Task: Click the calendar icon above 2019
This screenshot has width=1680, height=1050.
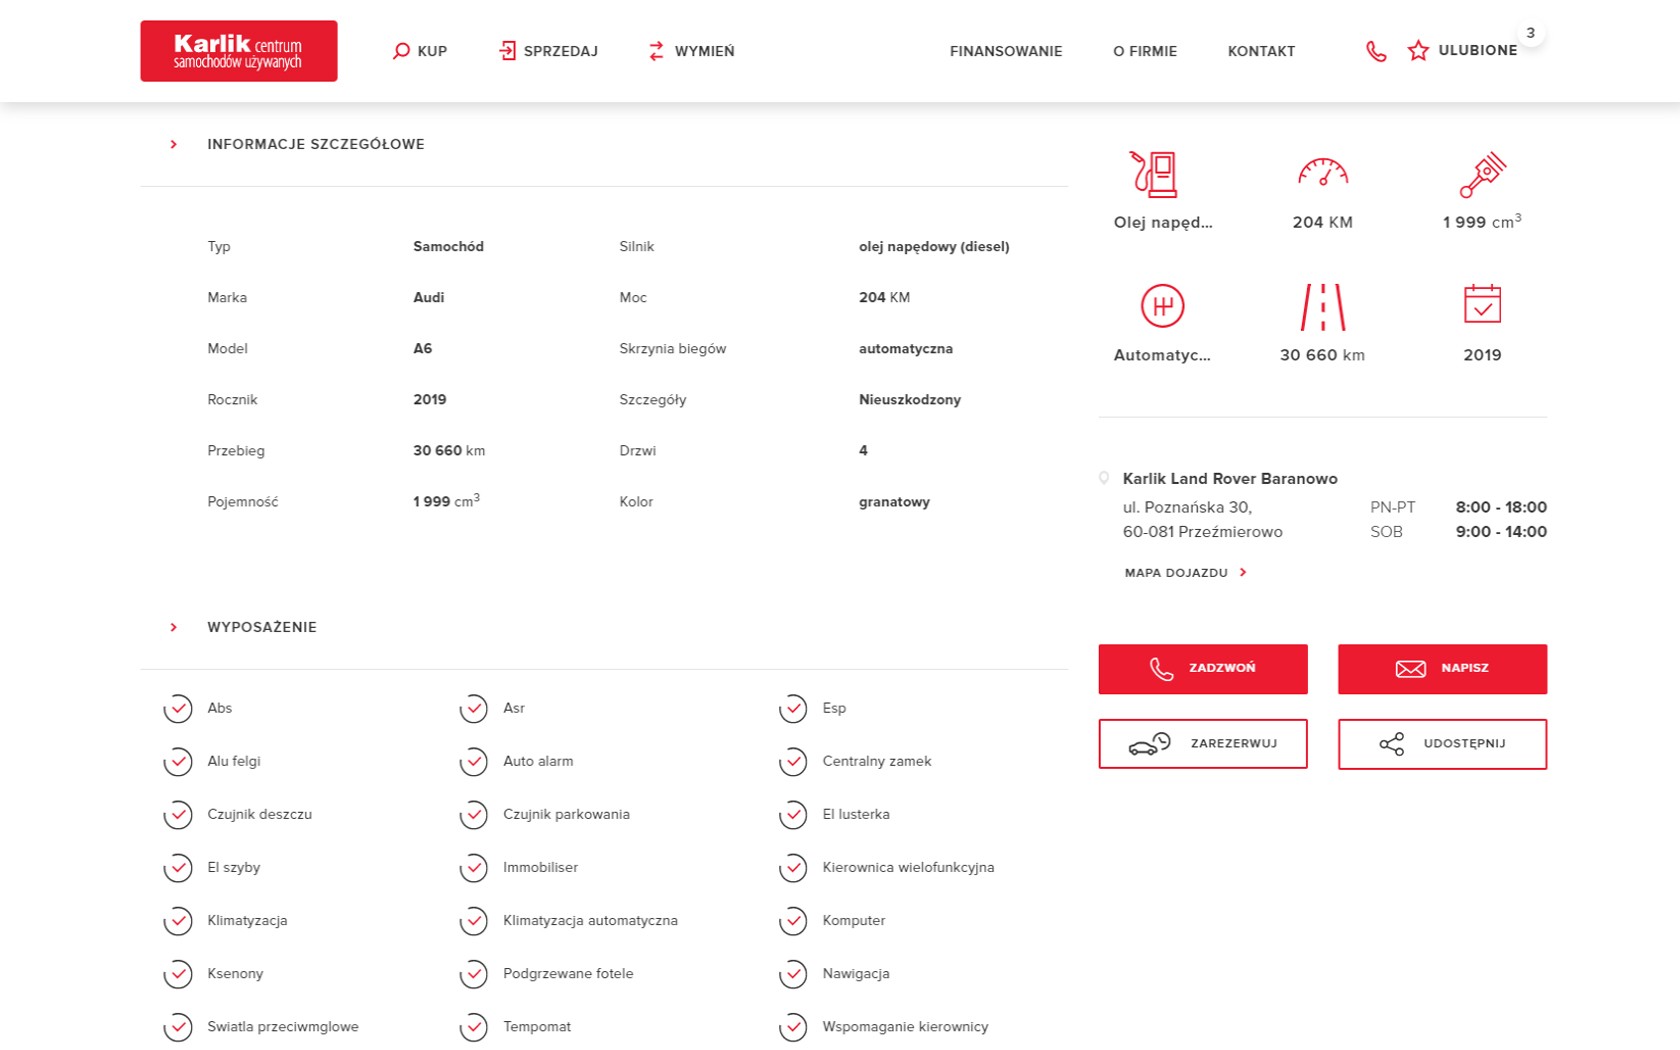Action: [x=1482, y=304]
